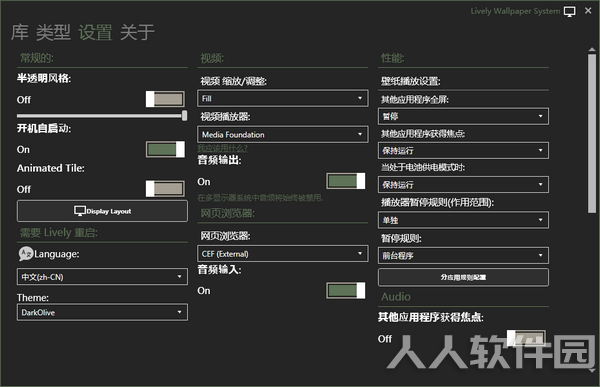This screenshot has width=600, height=387.
Task: Select the 设置 (Settings) tab
Action: [x=95, y=32]
